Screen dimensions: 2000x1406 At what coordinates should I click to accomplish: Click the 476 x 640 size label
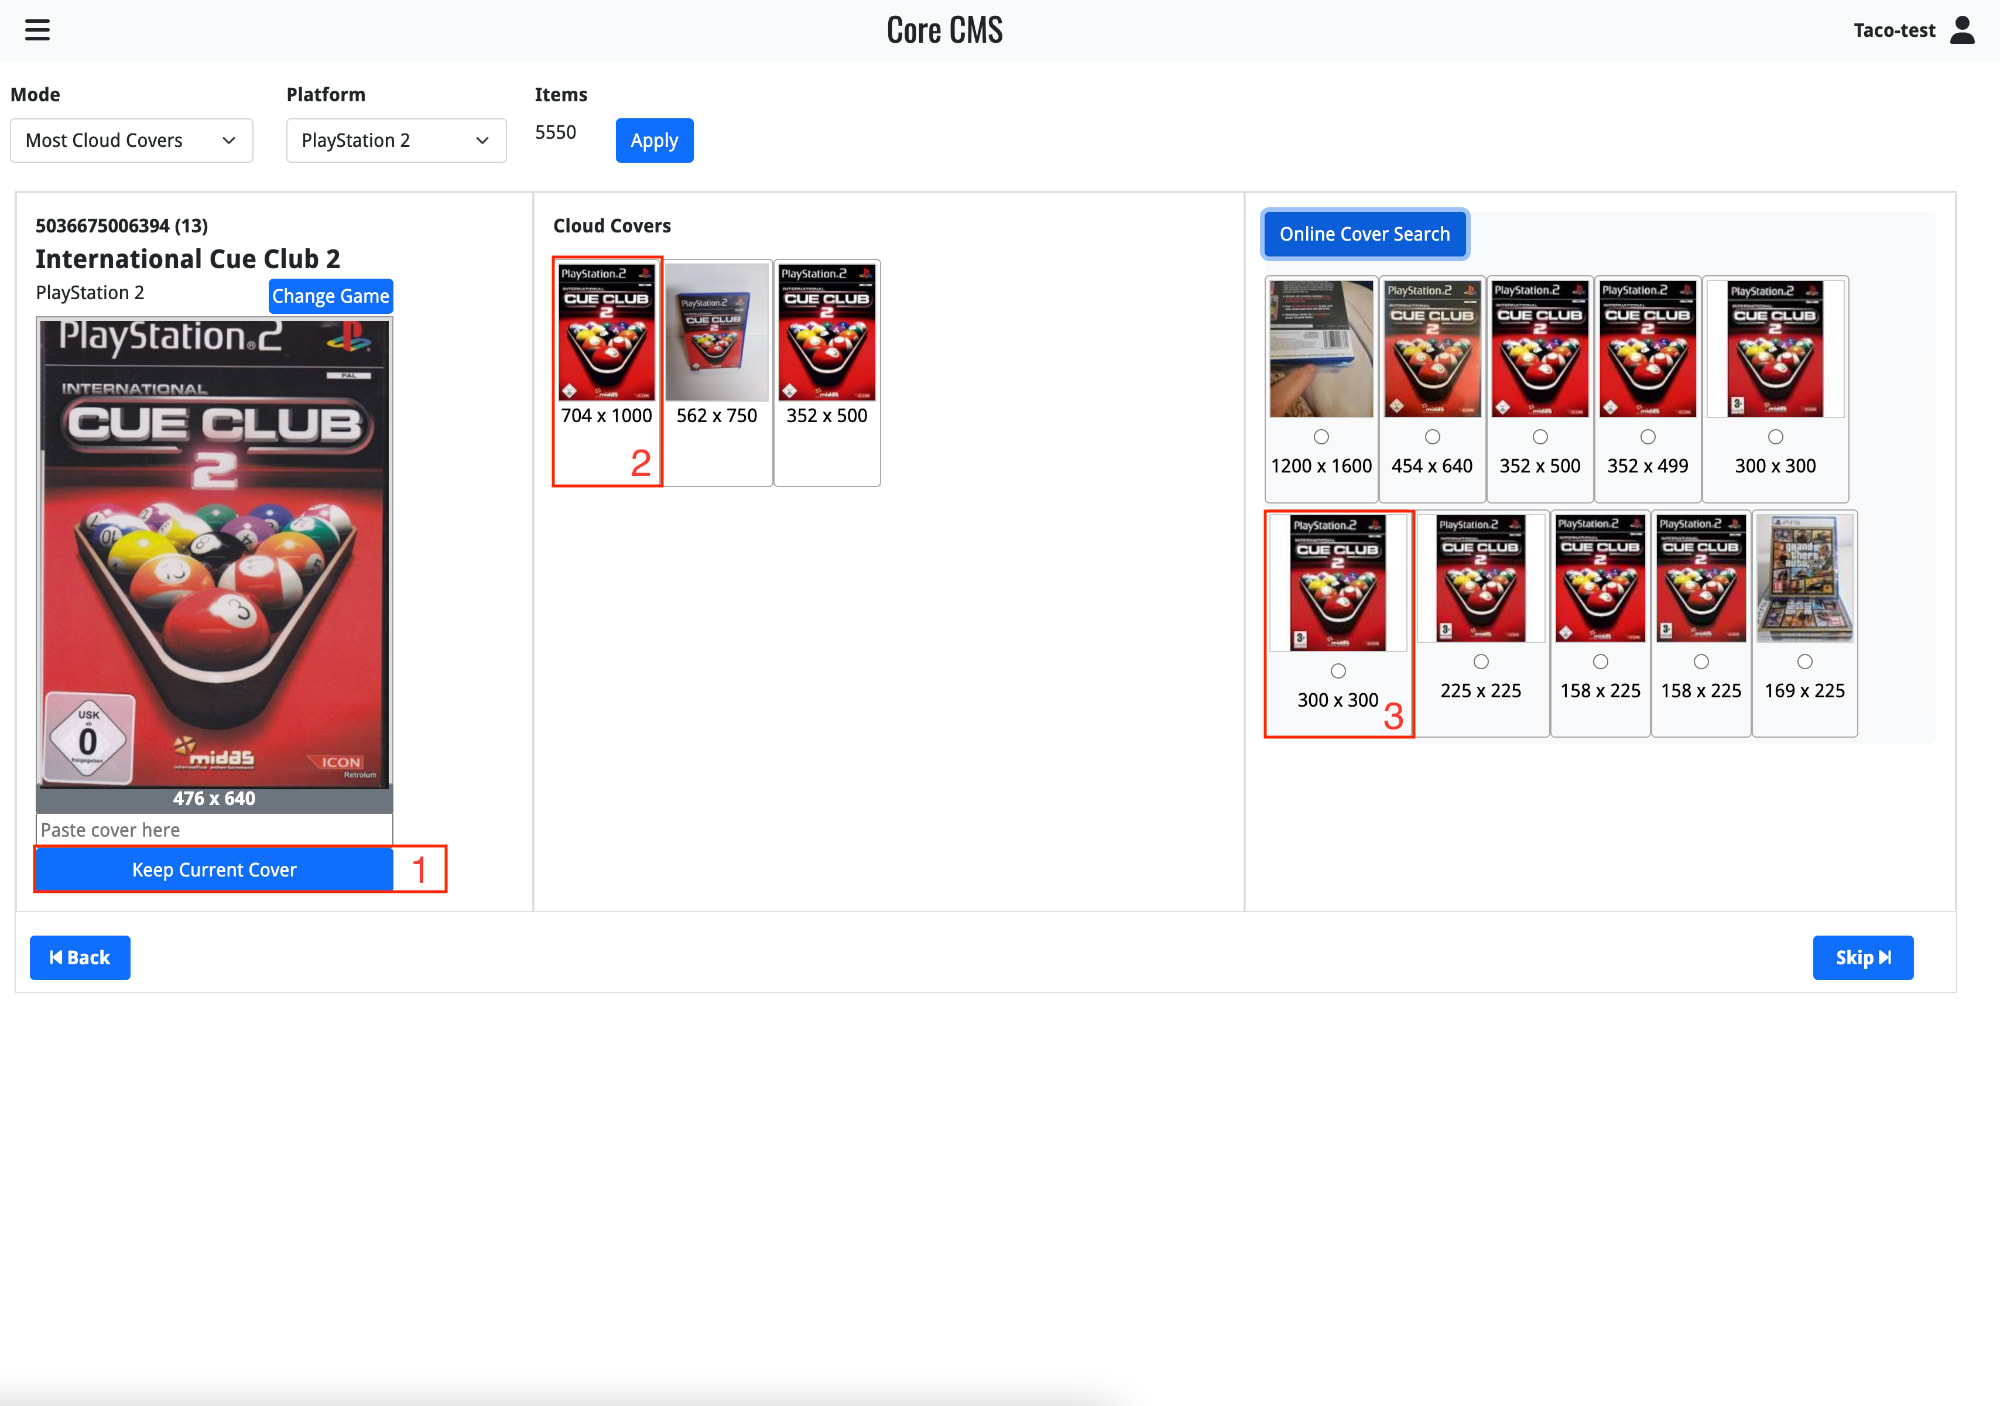[214, 799]
